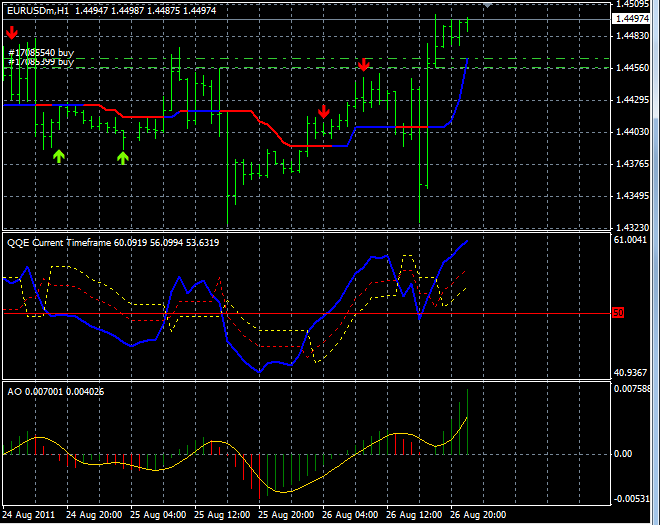Image resolution: width=660 pixels, height=525 pixels.
Task: Click the gray chart shift triangle at top
Action: click(487, 5)
